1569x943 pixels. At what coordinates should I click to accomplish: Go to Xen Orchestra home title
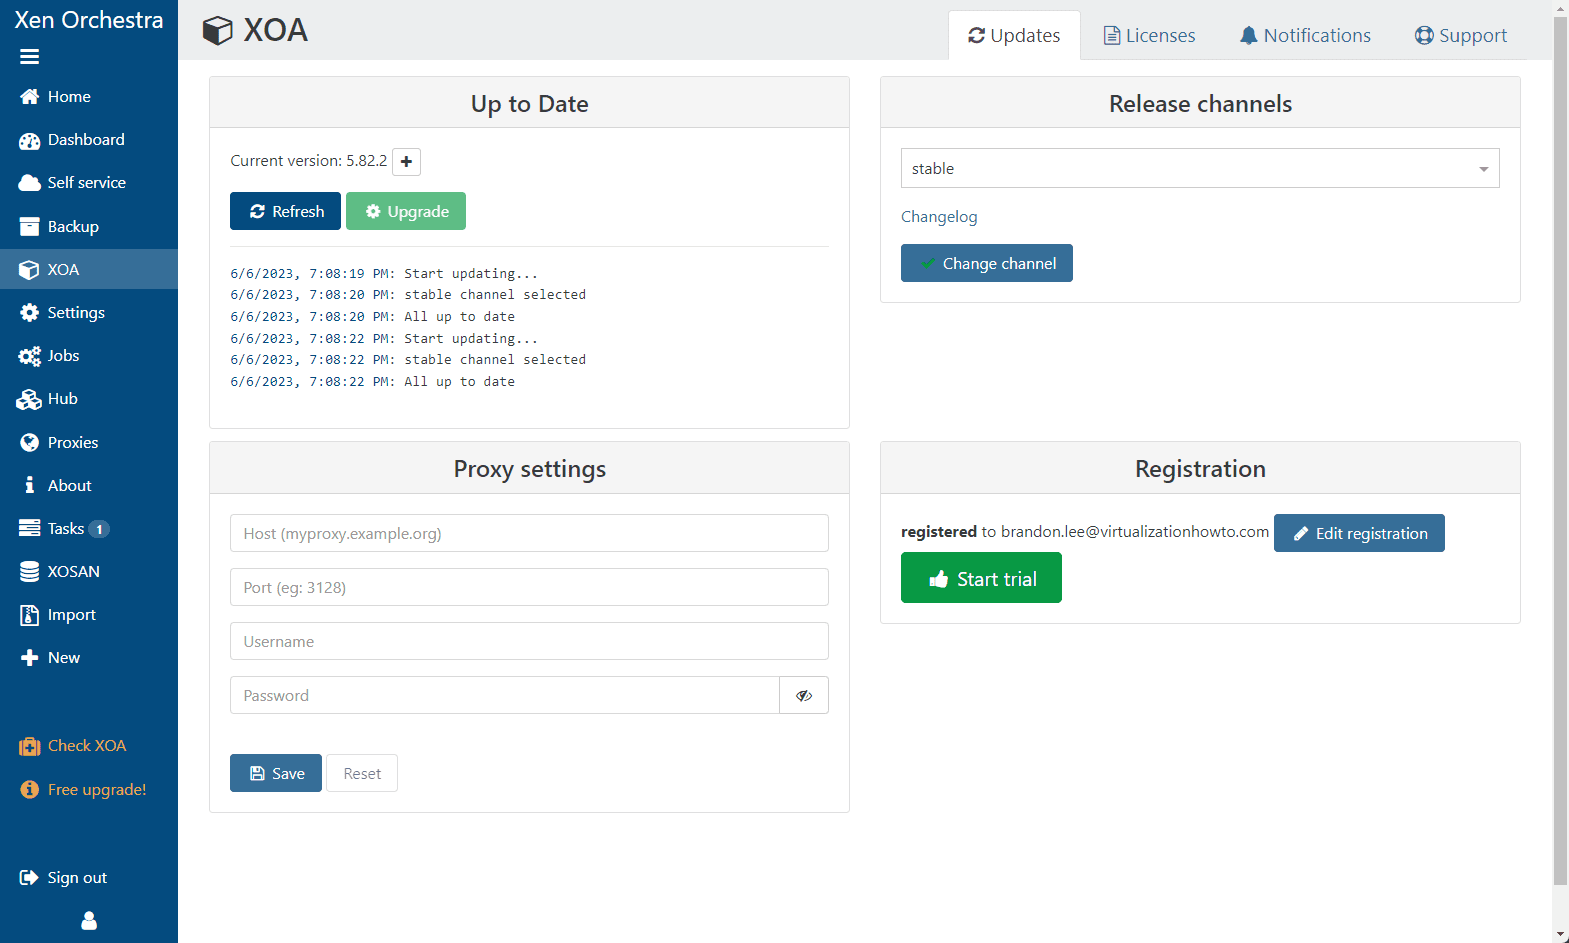tap(89, 20)
